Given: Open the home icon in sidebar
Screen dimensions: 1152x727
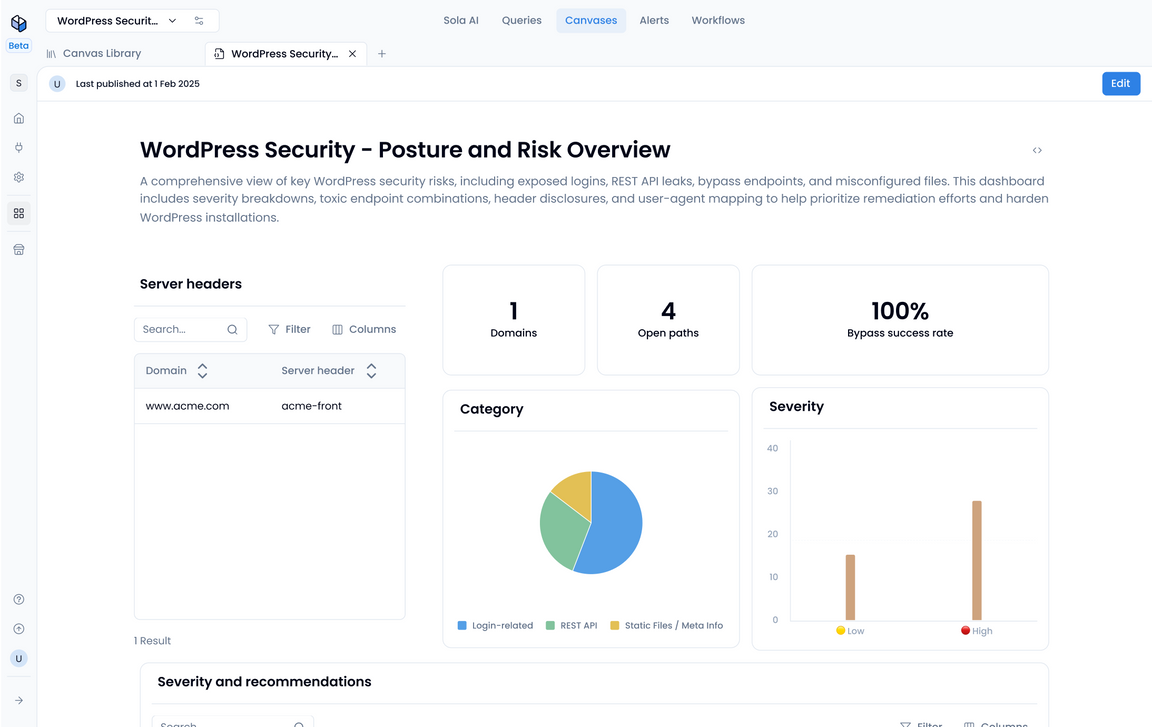Looking at the screenshot, I should point(19,118).
